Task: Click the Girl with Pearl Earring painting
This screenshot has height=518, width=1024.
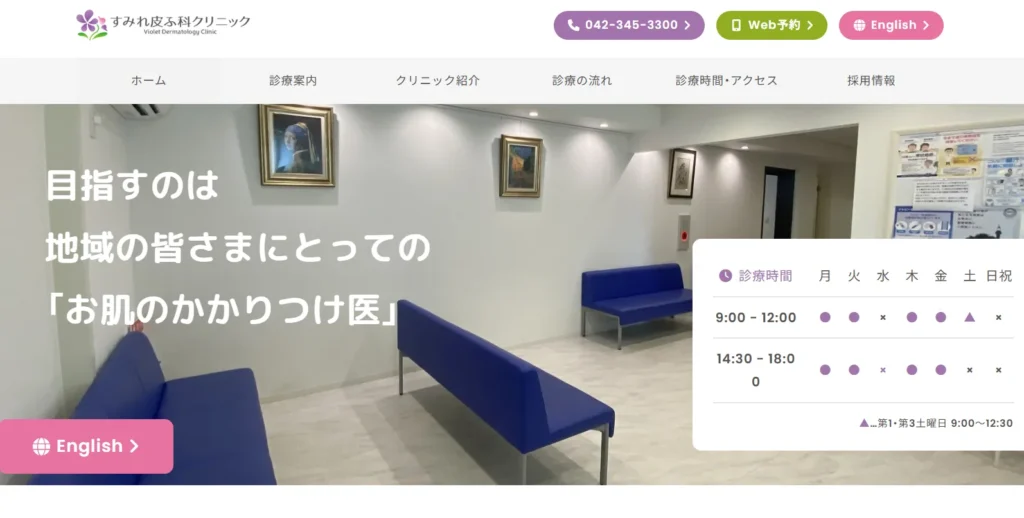Action: 296,145
